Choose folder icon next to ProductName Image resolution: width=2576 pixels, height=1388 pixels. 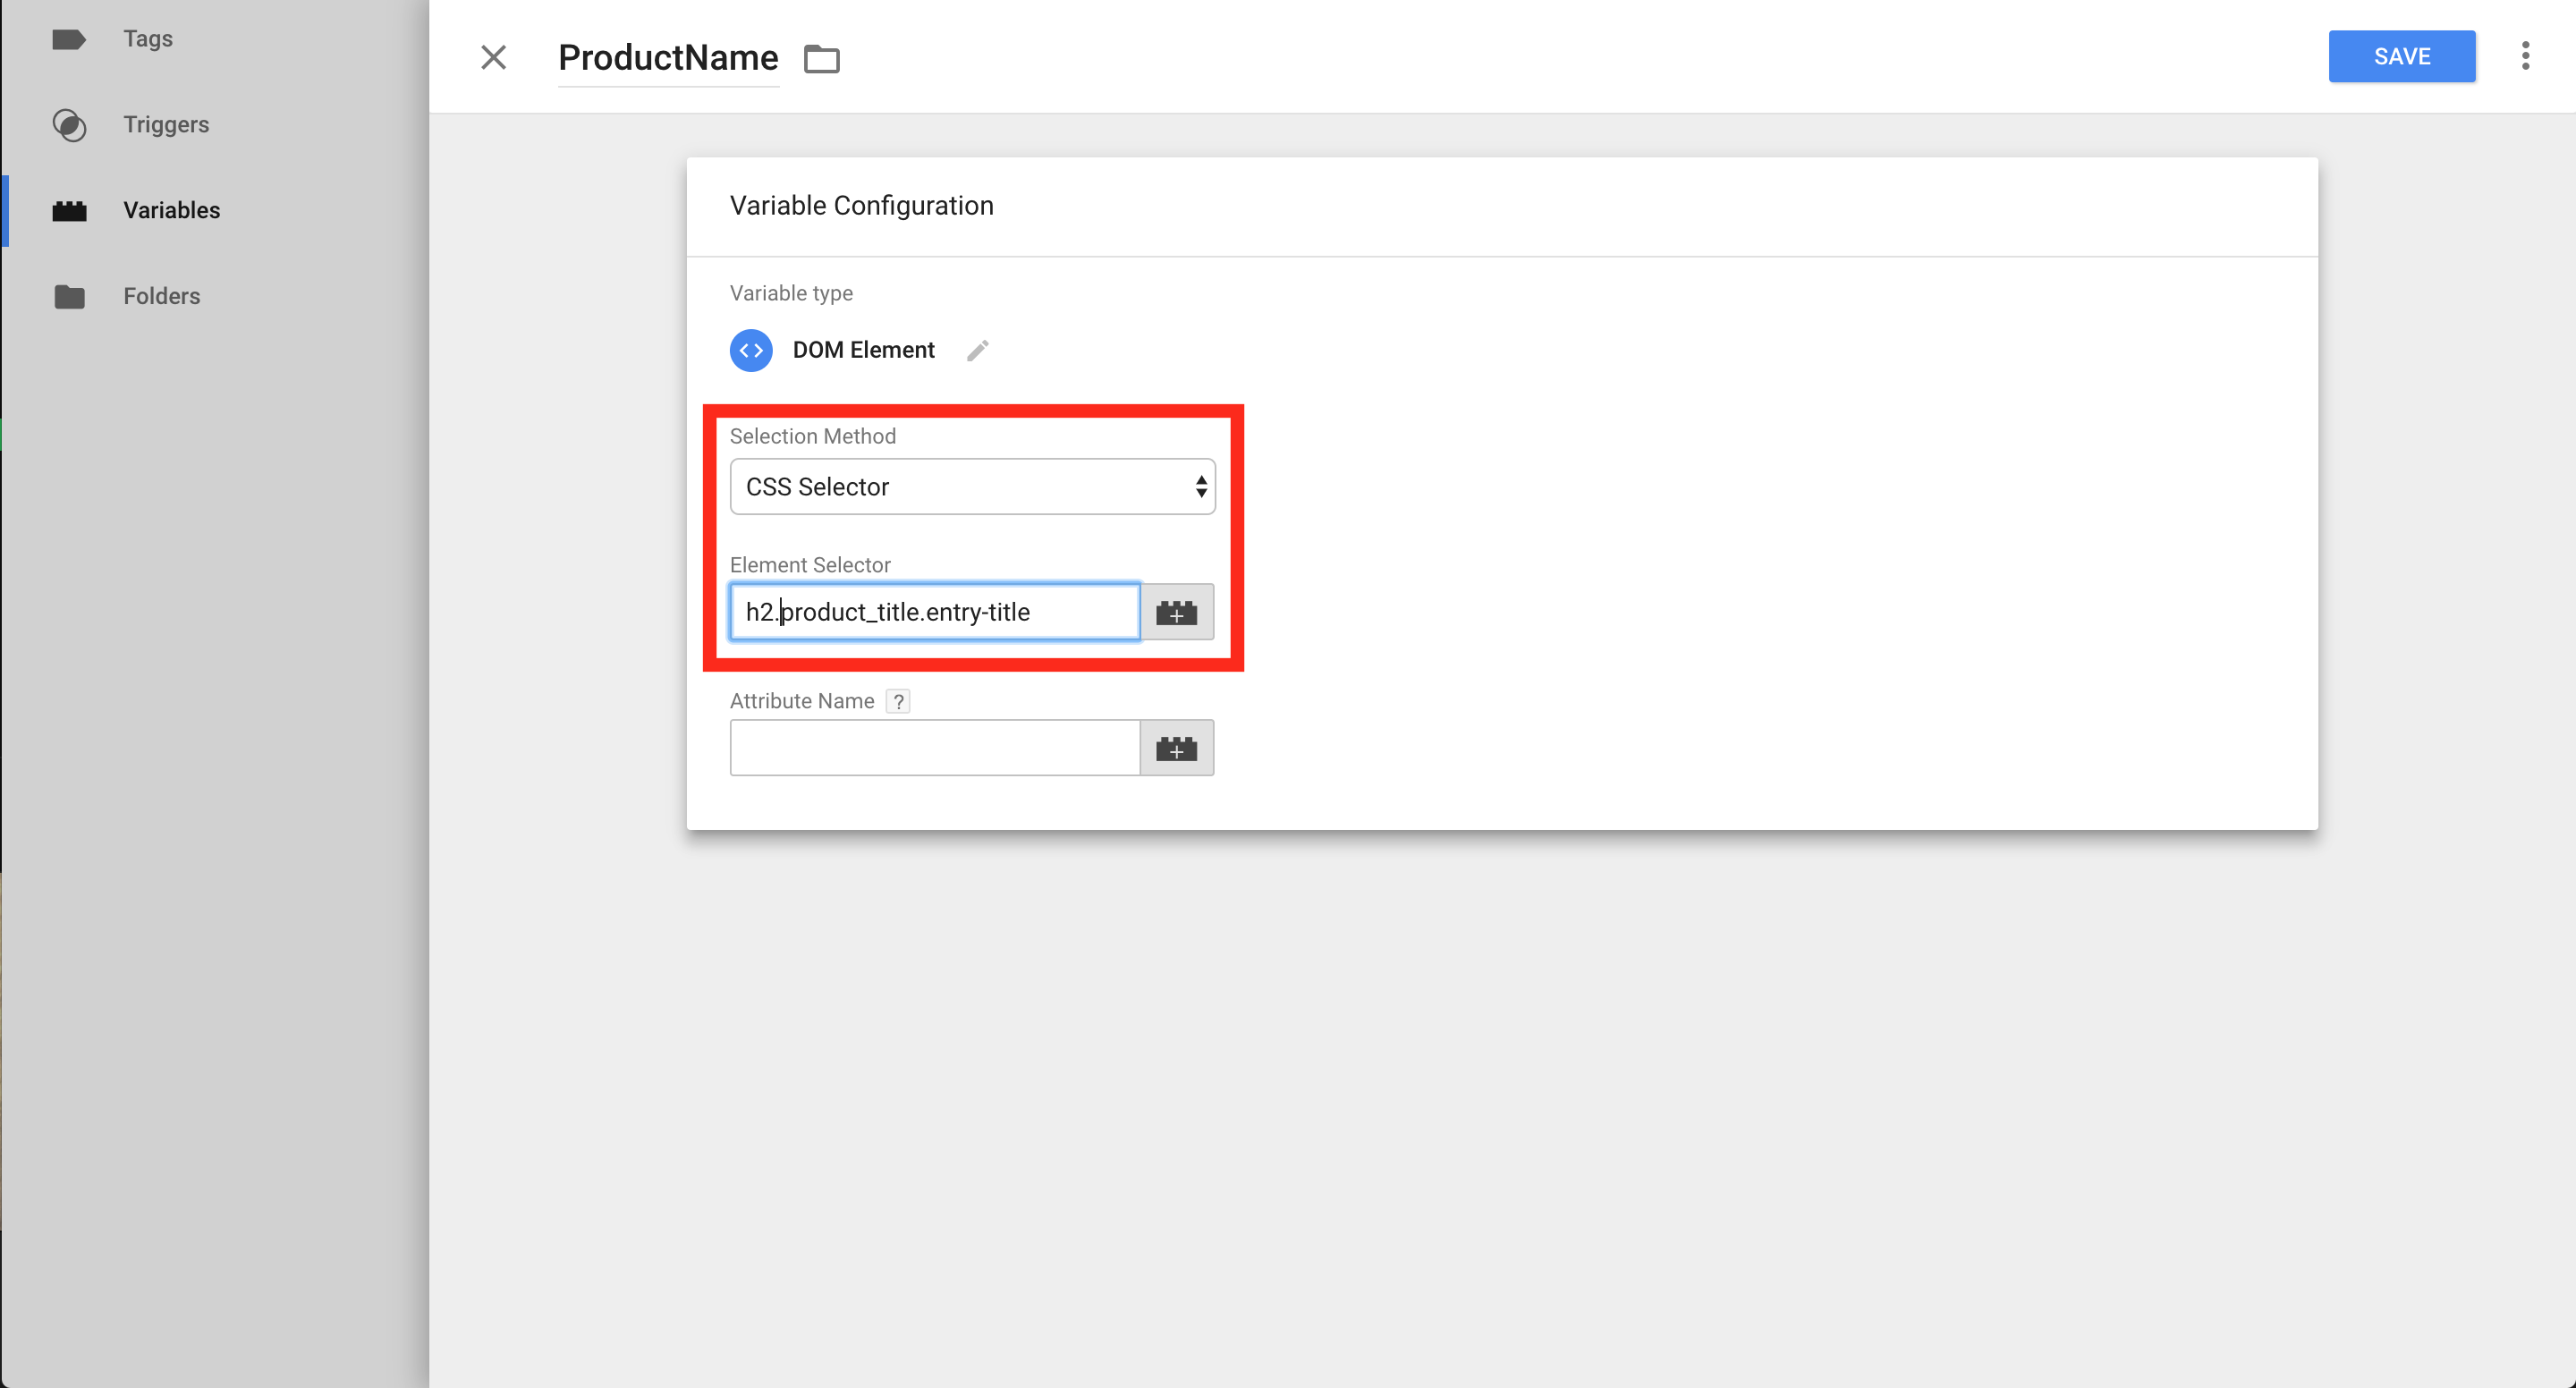(x=822, y=59)
